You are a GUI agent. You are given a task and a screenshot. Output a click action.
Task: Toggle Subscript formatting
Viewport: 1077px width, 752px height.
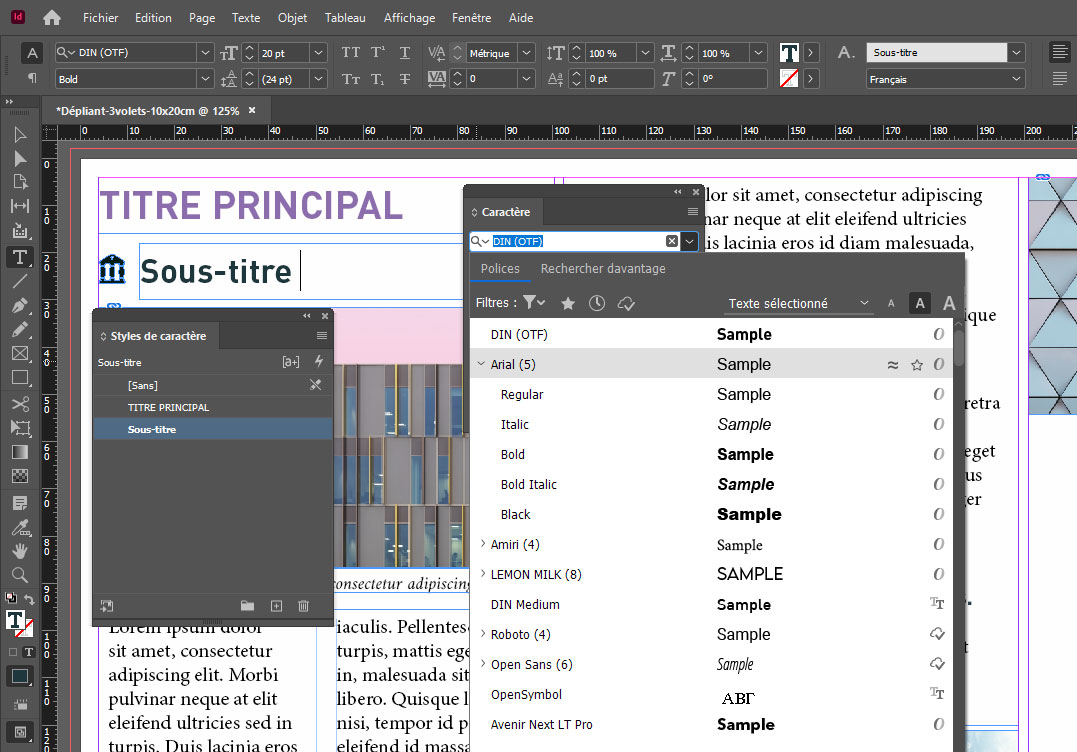pyautogui.click(x=378, y=79)
